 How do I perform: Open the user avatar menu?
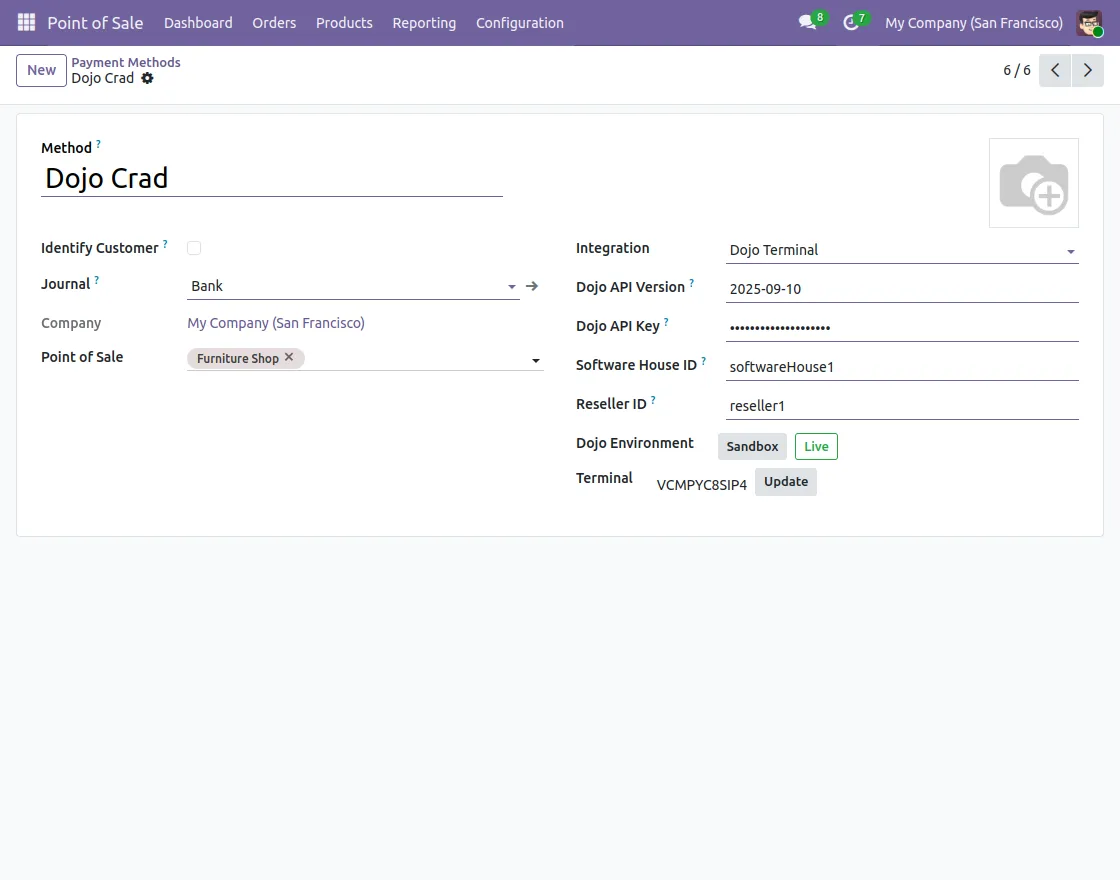(1089, 23)
